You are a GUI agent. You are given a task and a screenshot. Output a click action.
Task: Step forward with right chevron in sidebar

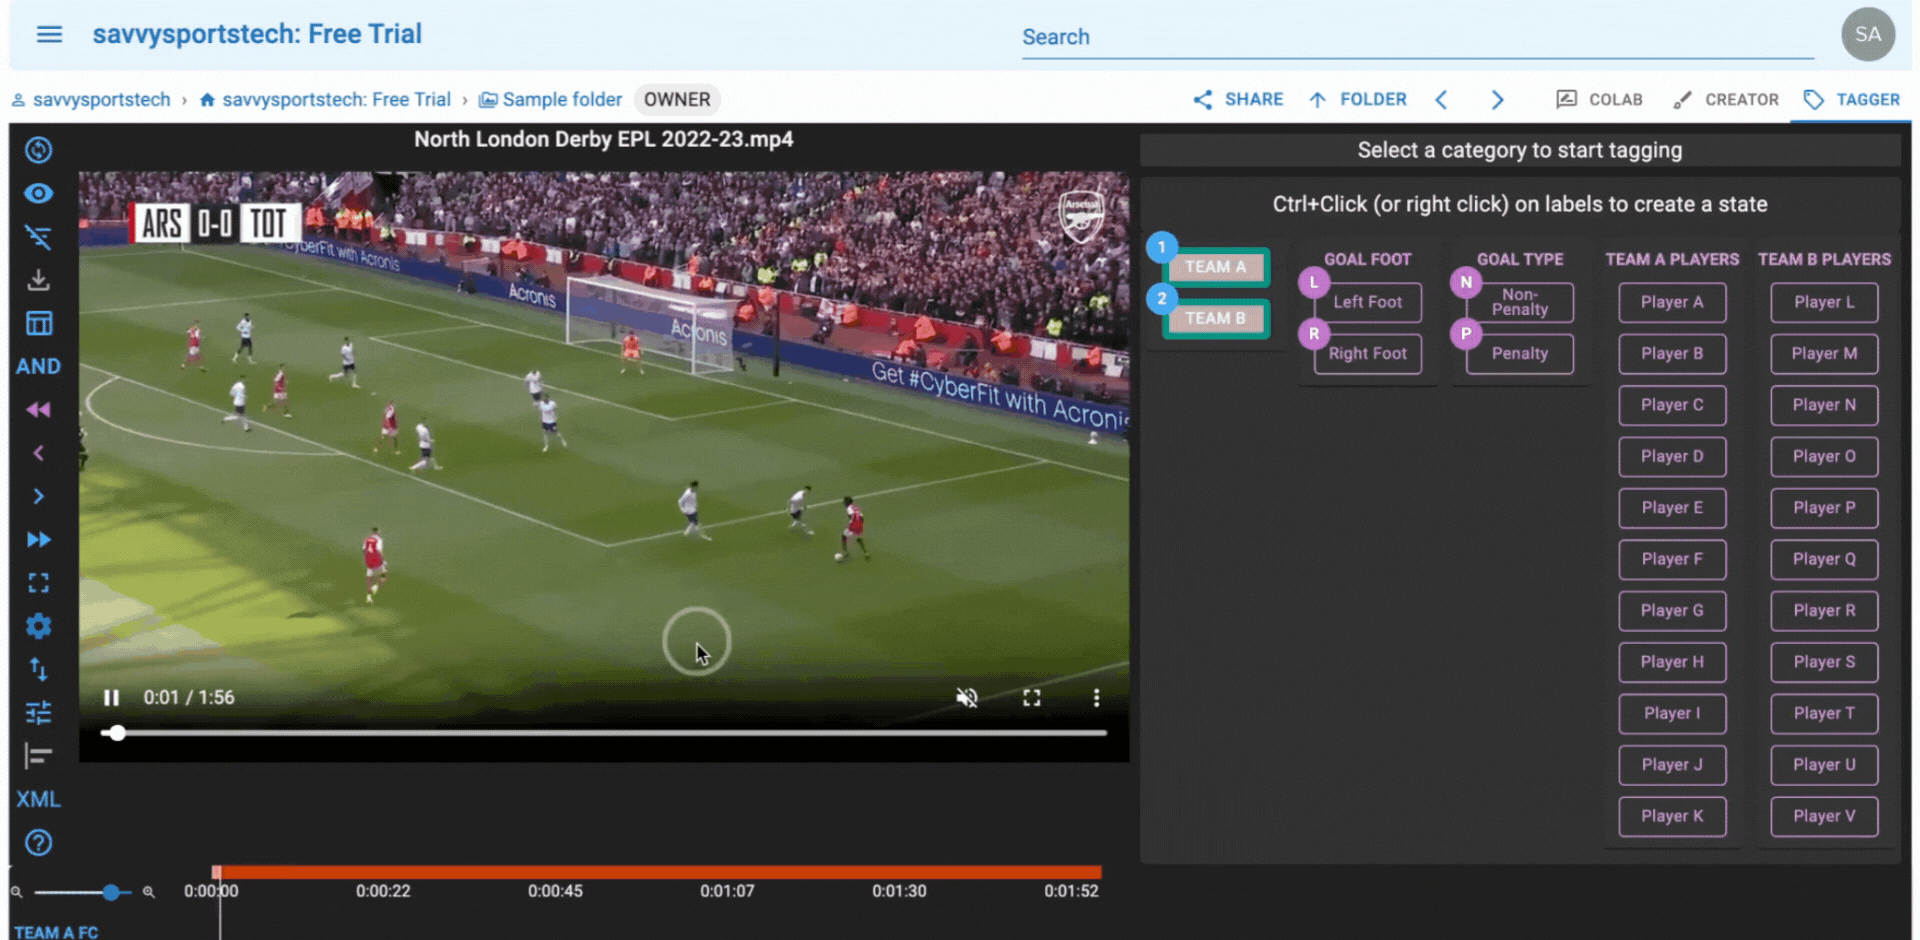[38, 496]
